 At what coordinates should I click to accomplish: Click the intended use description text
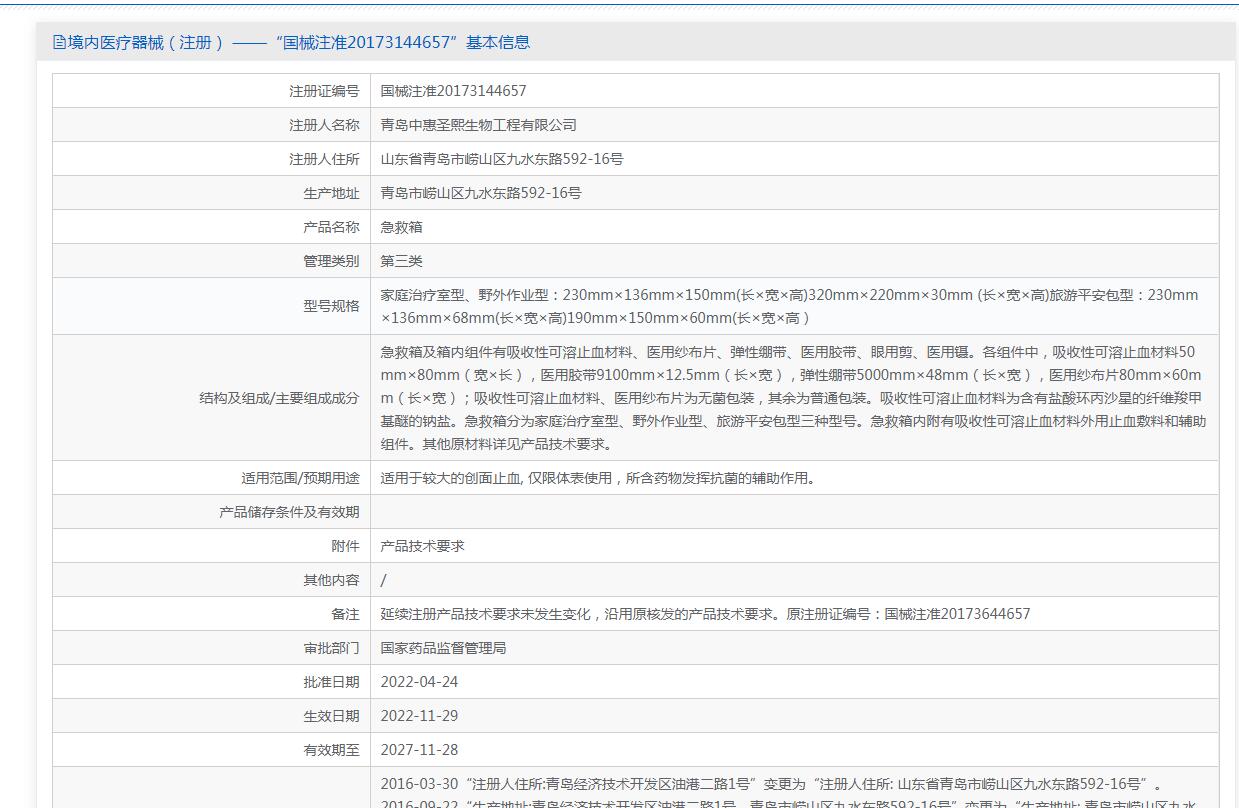tap(597, 477)
